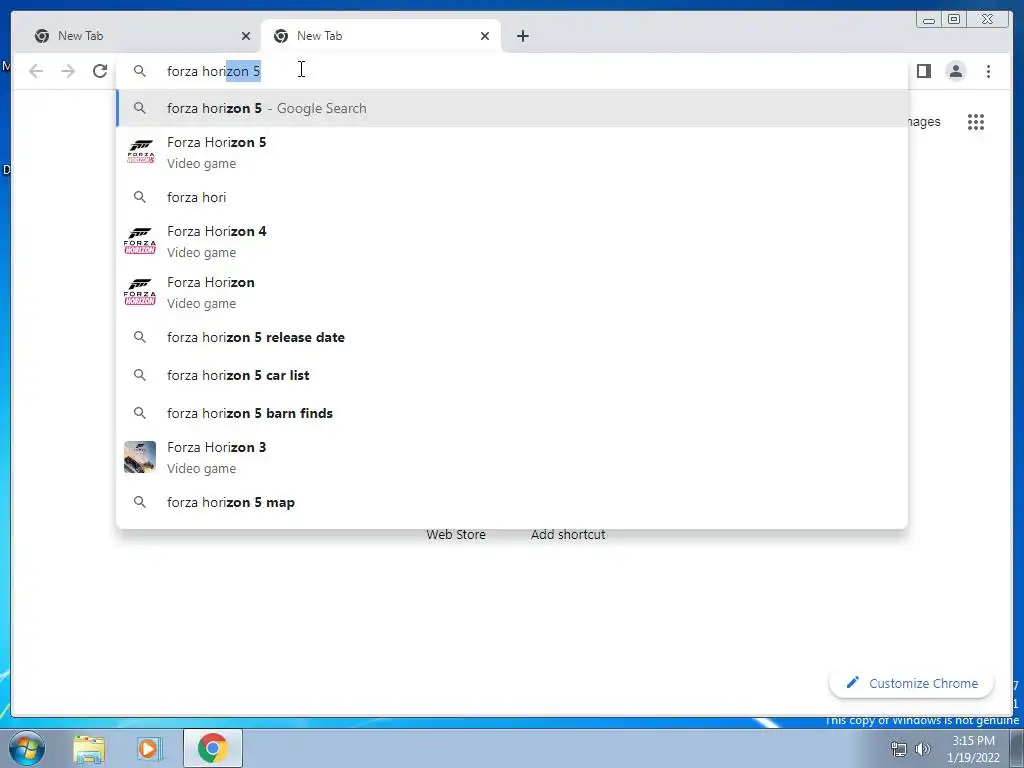1024x768 pixels.
Task: Go back using the back arrow
Action: [x=36, y=71]
